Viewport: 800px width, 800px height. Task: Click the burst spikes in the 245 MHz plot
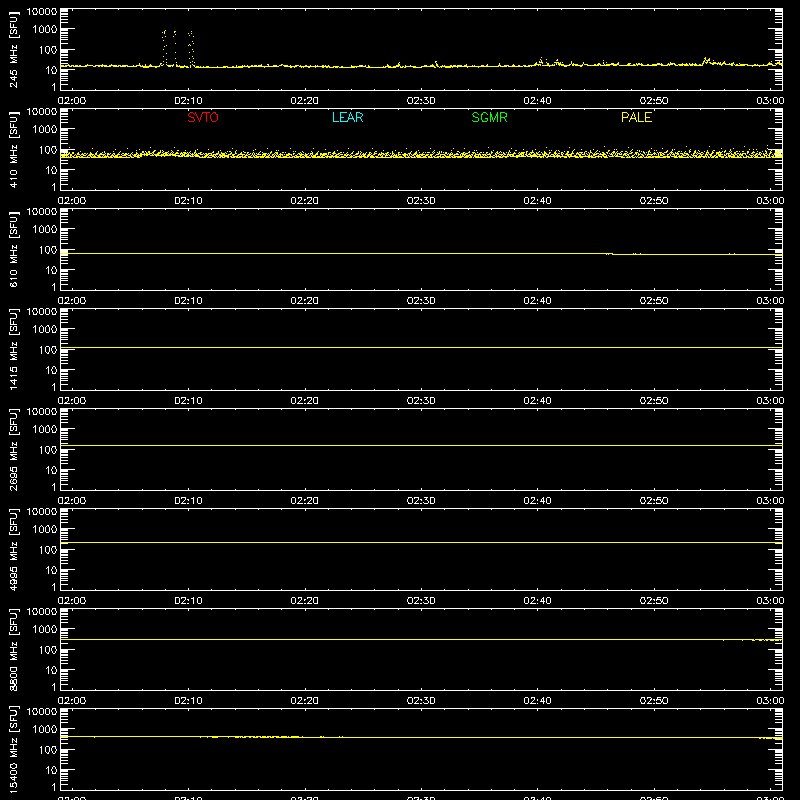click(178, 48)
